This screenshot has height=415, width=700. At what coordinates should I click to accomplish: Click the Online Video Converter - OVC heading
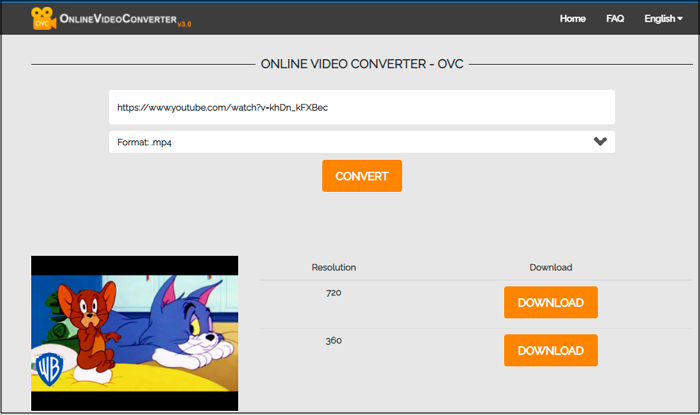pos(361,64)
